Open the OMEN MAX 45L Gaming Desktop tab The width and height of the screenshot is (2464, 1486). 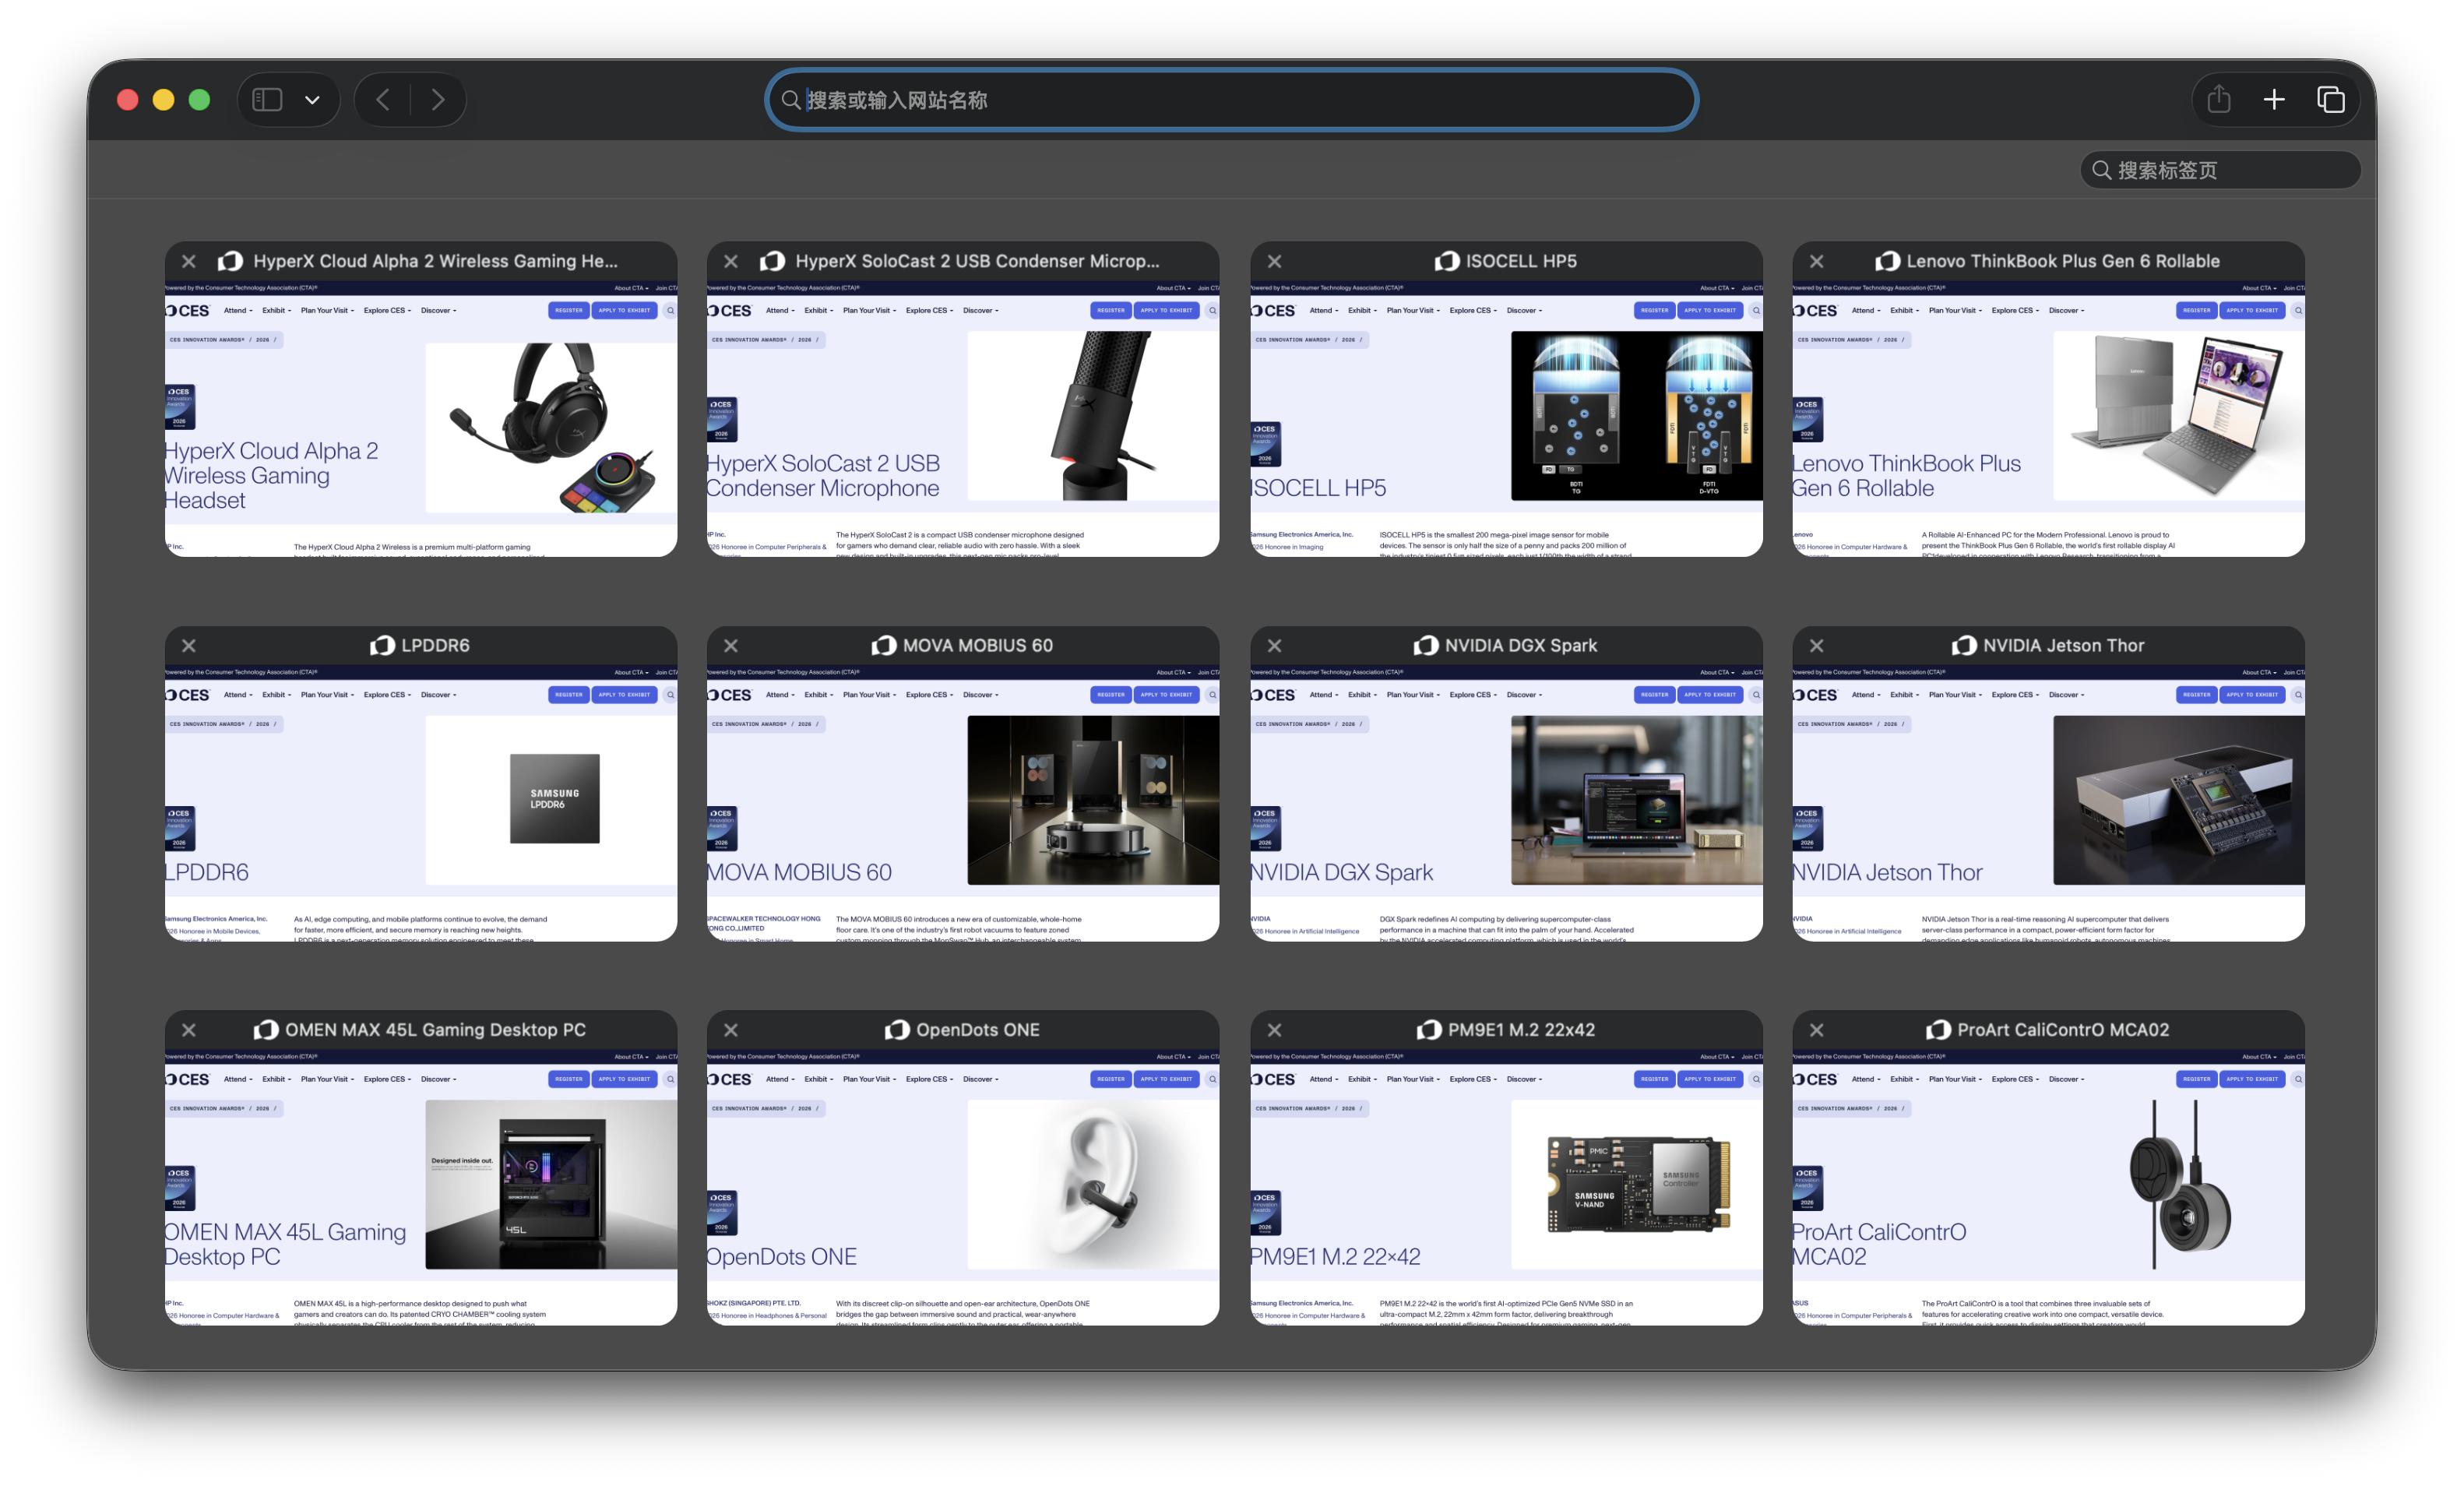pos(420,1185)
